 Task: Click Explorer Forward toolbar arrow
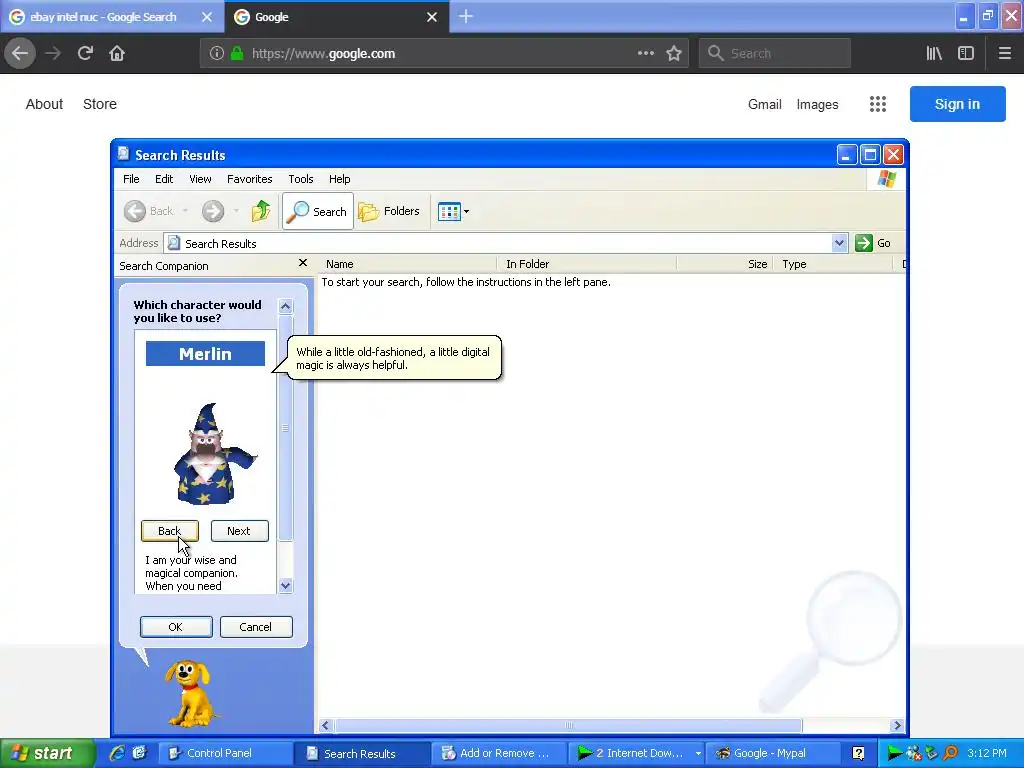[x=213, y=211]
